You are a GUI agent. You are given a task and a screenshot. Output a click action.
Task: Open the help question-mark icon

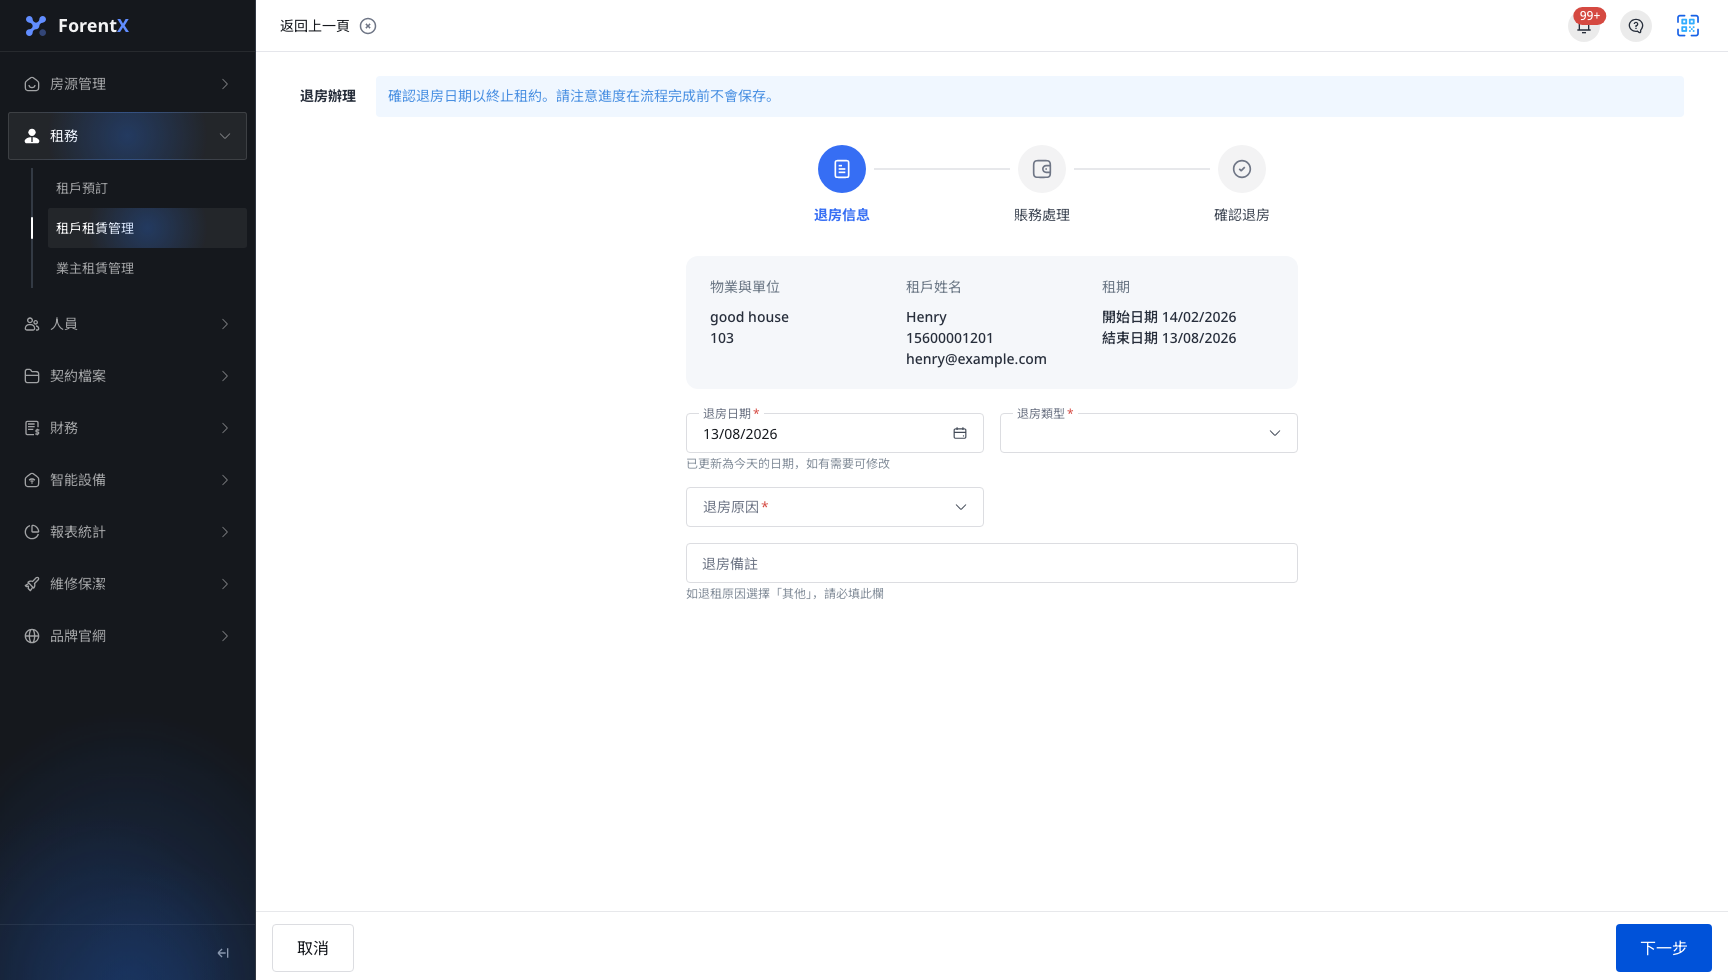(1636, 26)
